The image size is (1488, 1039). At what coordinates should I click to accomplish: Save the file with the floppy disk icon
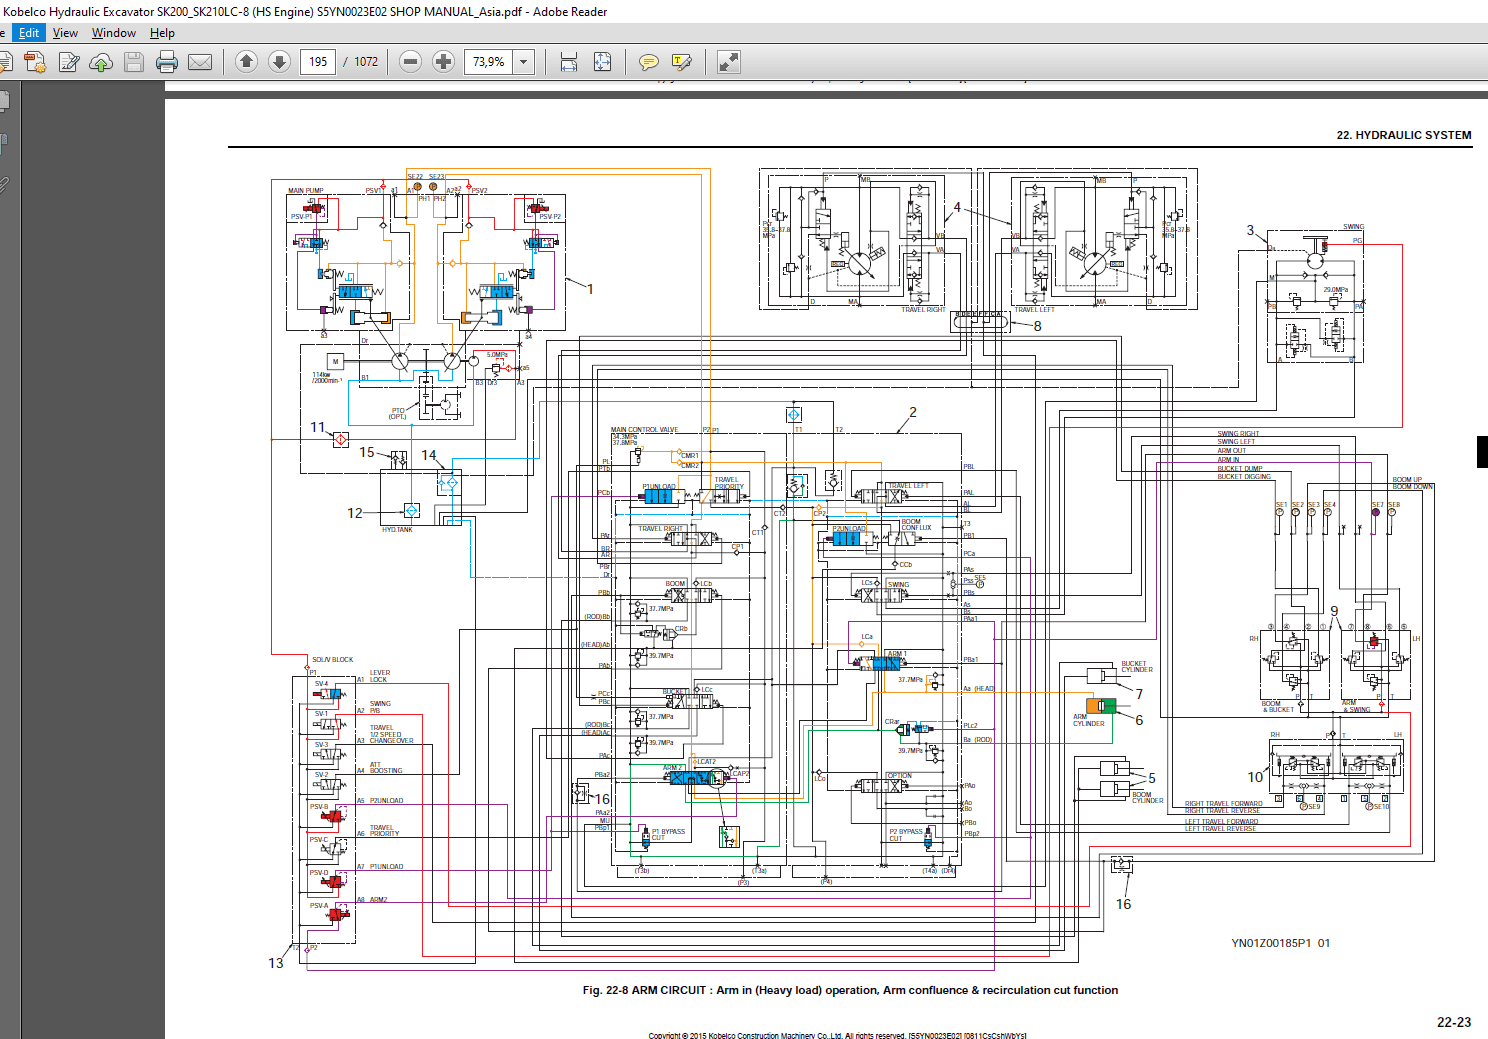tap(134, 62)
